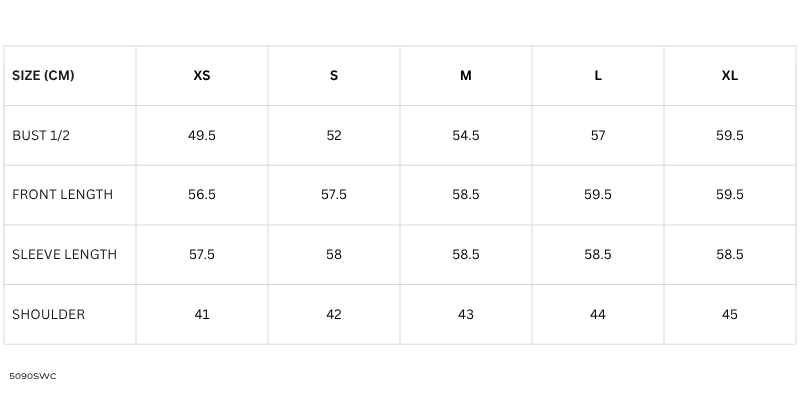Click bust value 54.5 for size M
Viewport: 800px width, 400px height.
coord(466,136)
